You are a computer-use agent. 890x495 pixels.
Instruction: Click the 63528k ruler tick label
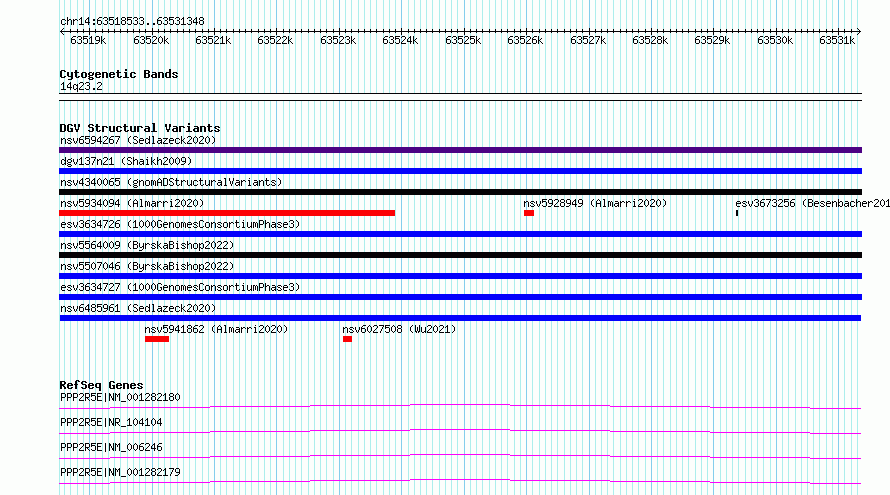point(650,40)
